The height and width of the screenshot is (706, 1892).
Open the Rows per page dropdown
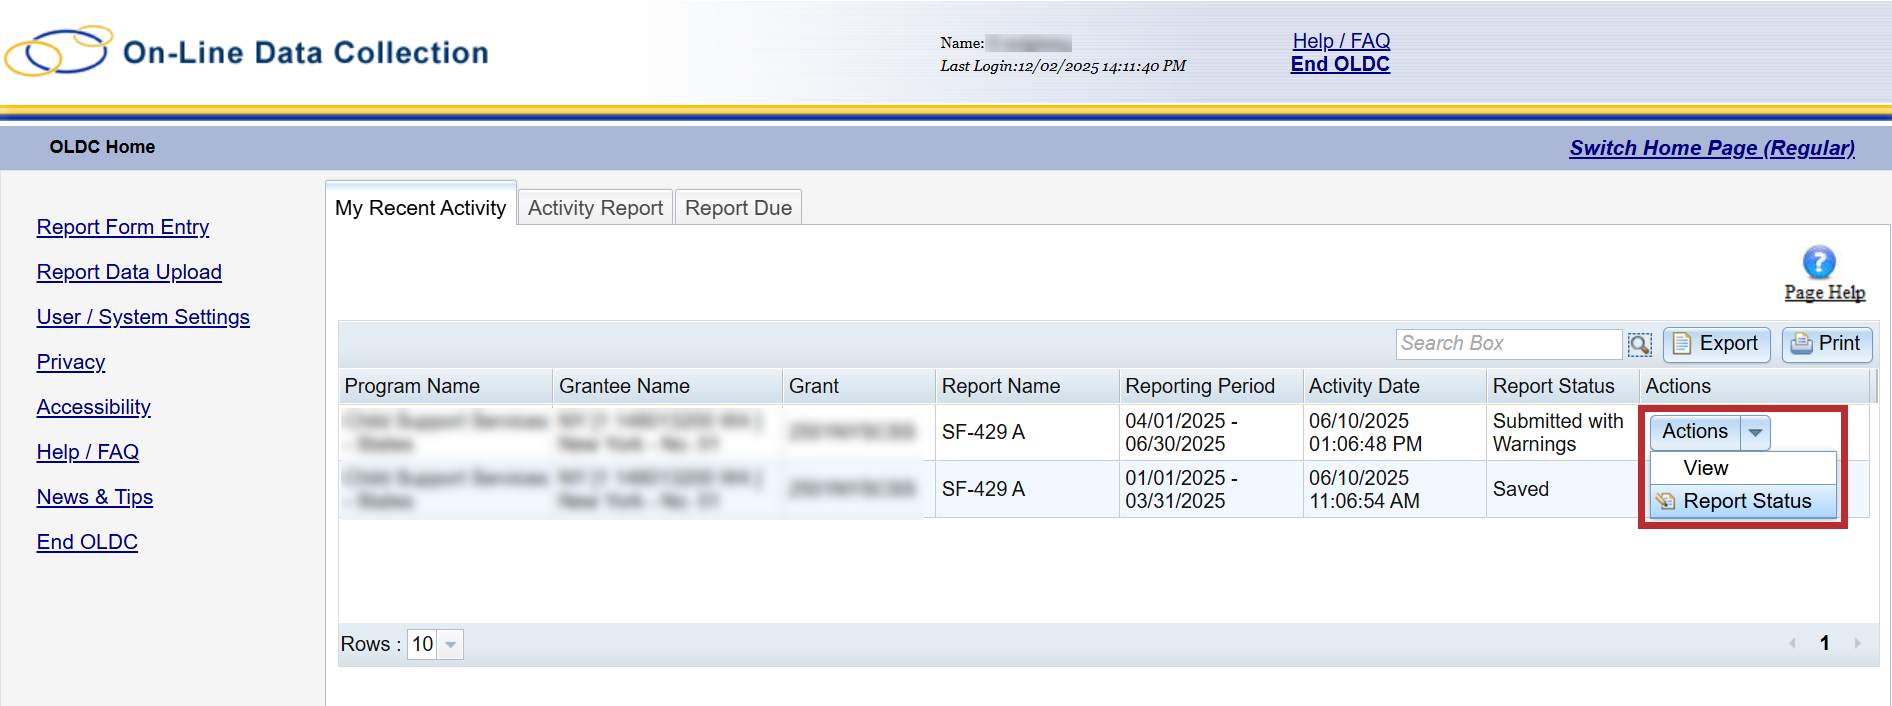click(x=450, y=645)
